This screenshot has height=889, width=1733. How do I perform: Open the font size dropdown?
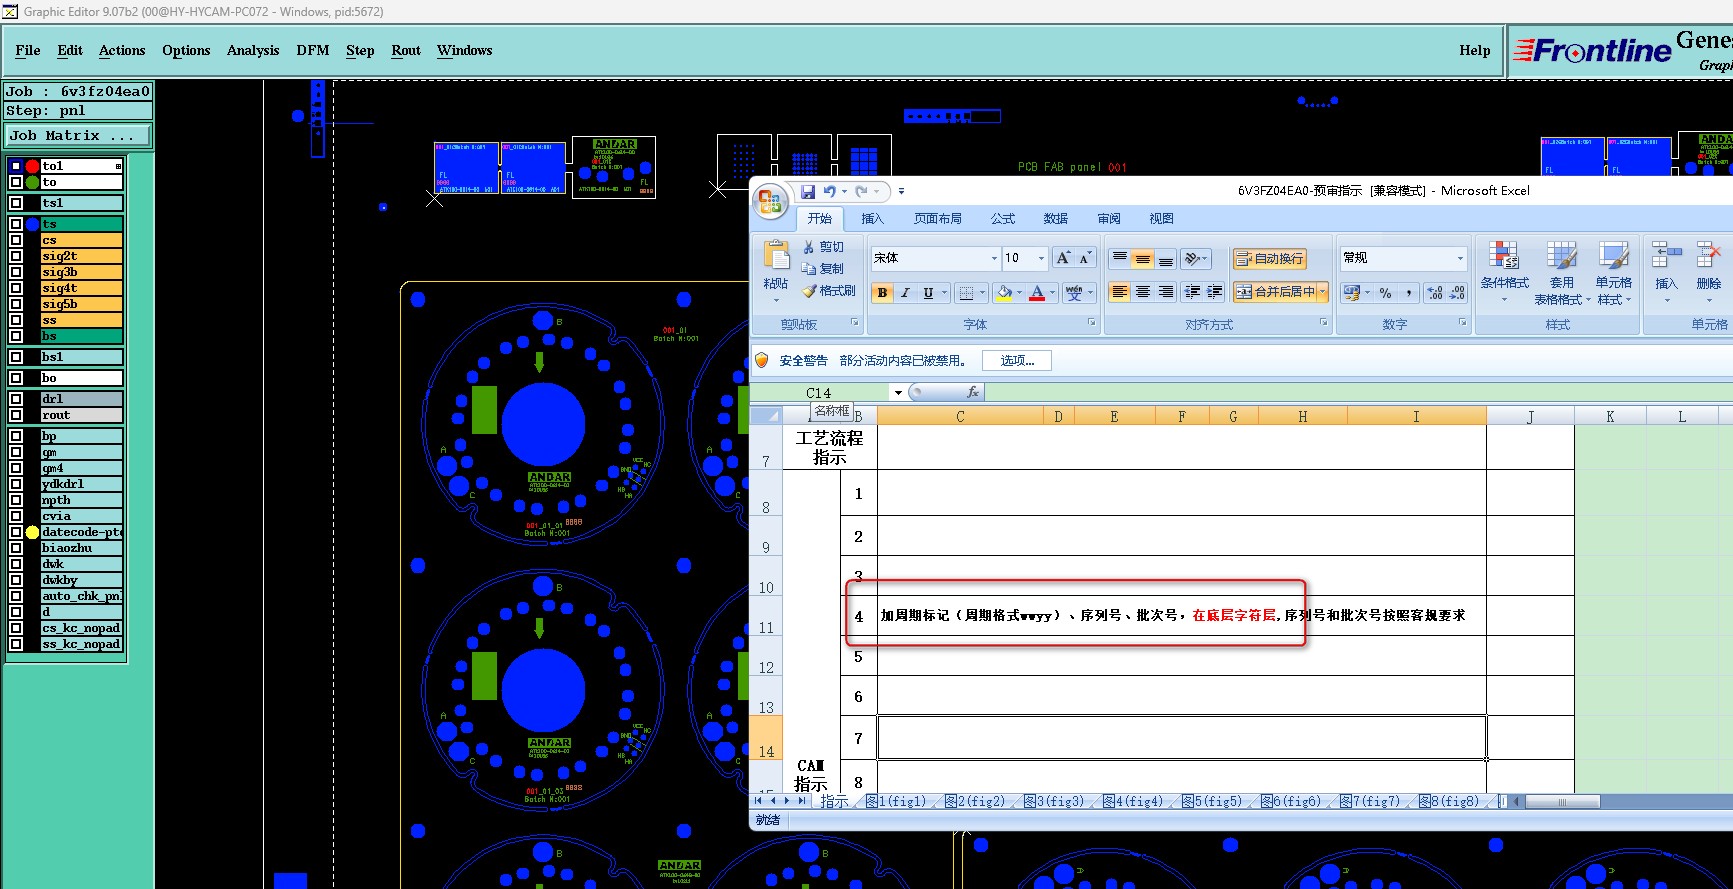point(1041,258)
